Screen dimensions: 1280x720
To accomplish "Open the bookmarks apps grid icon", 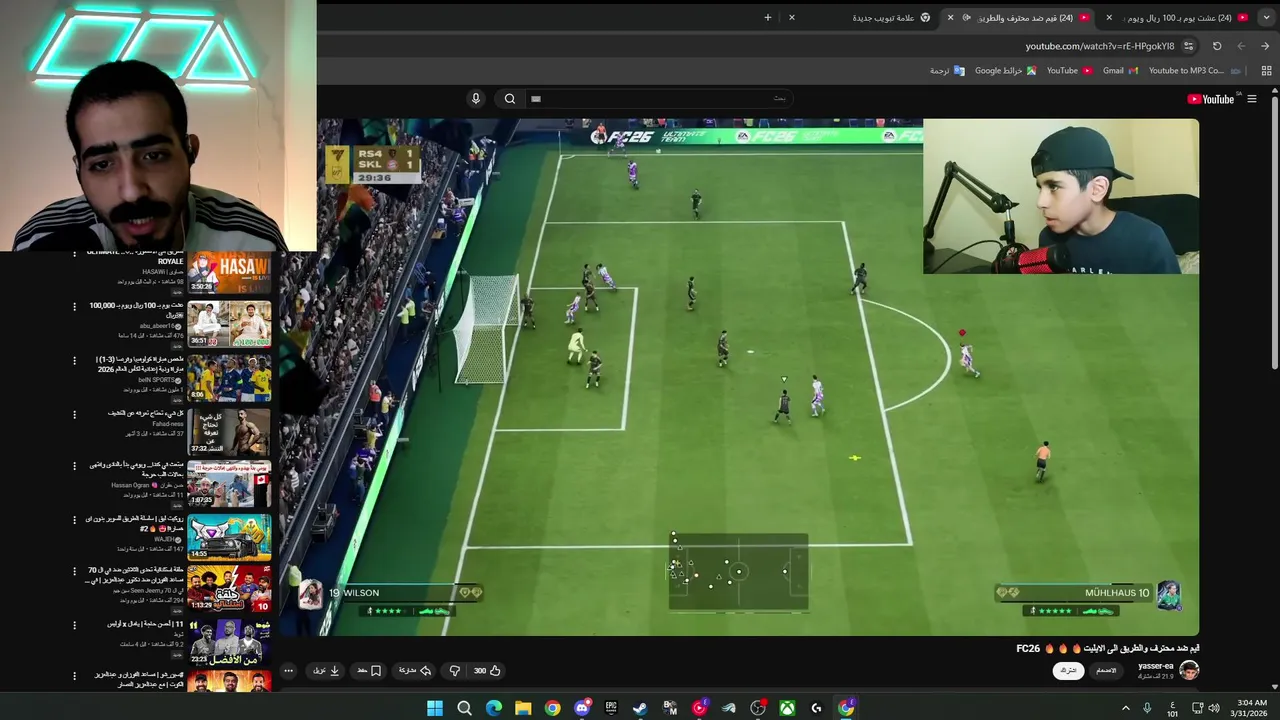I will 1266,71.
